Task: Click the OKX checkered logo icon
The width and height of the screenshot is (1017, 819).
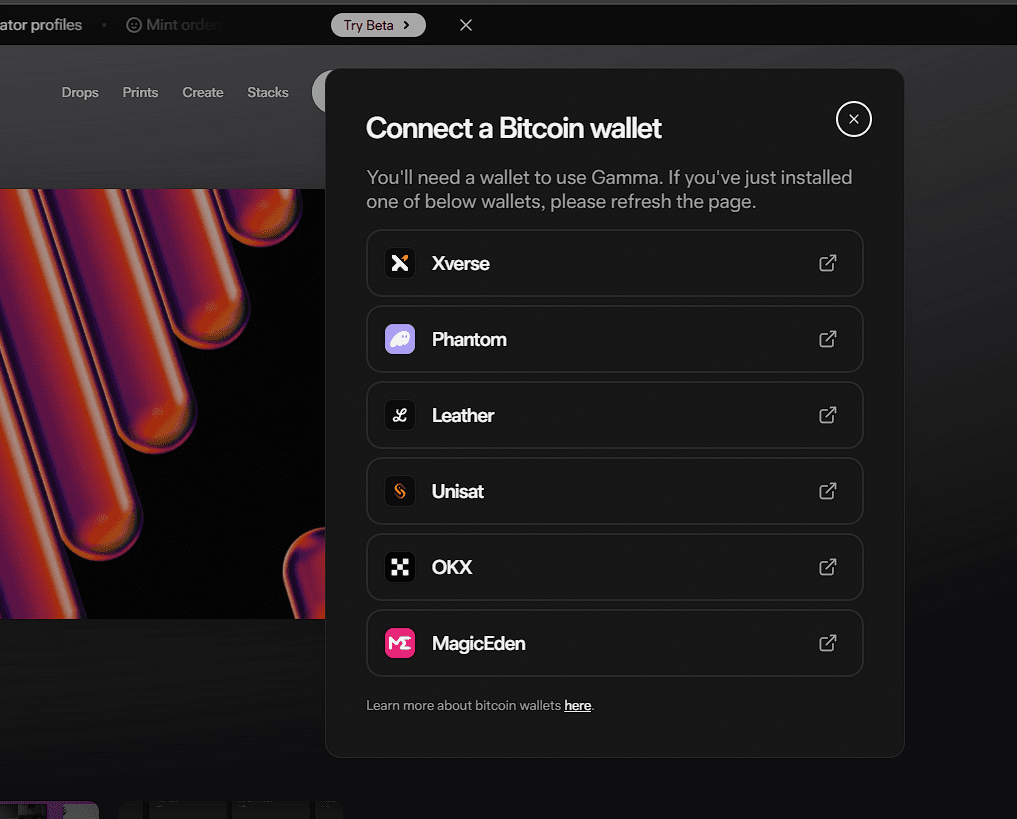Action: tap(400, 567)
